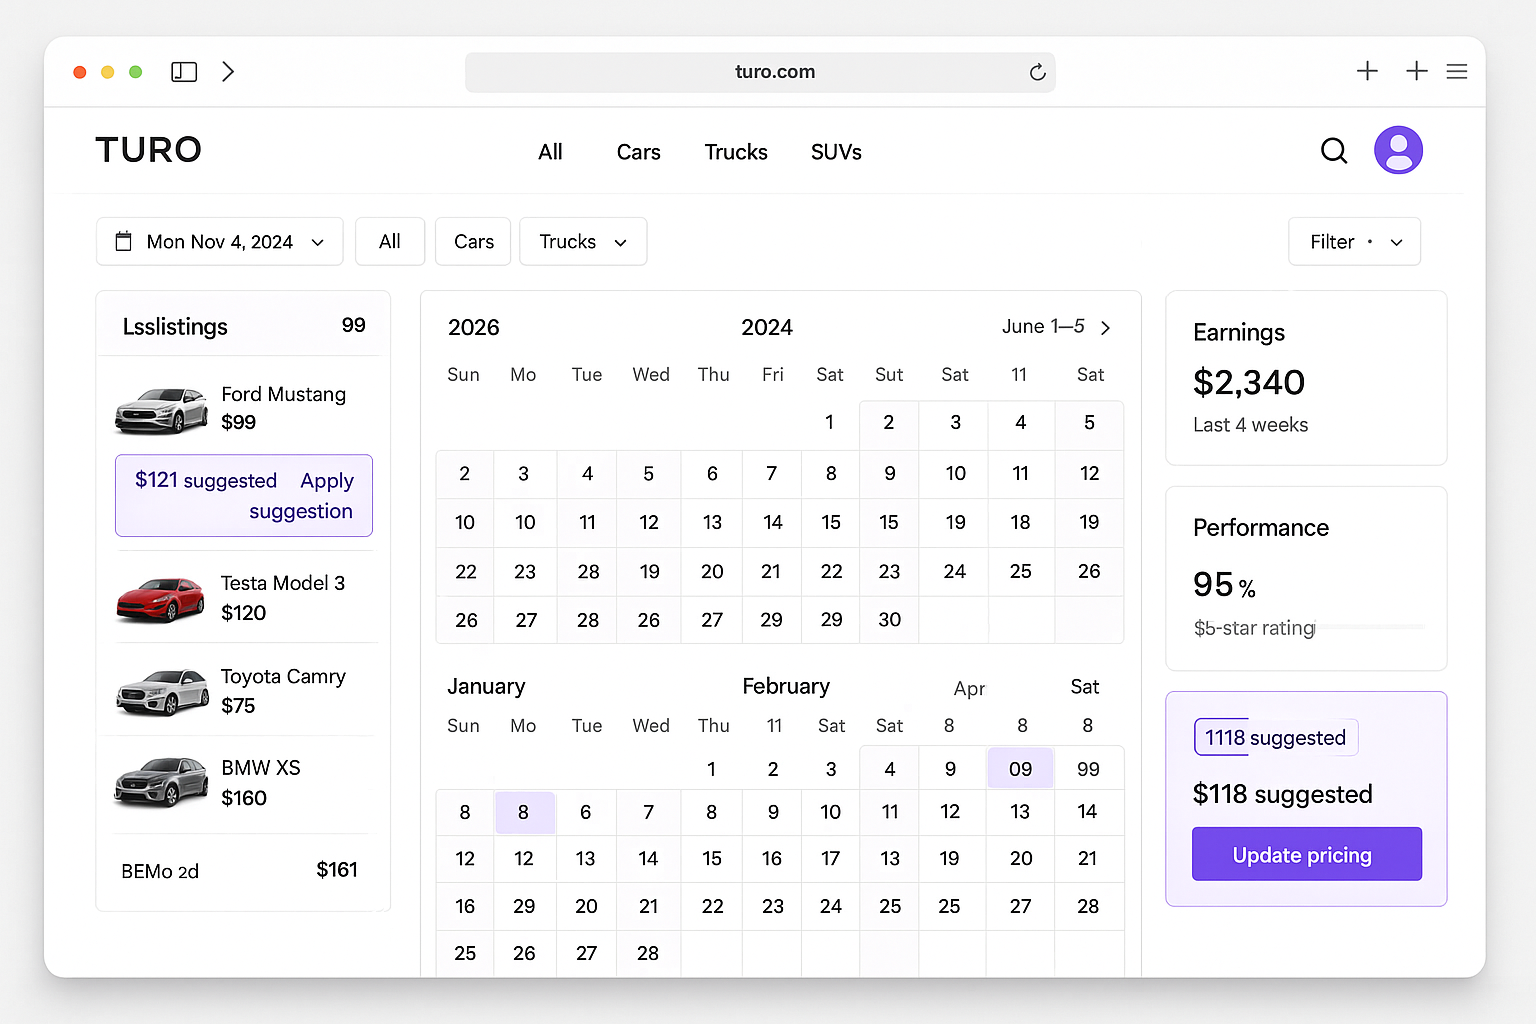This screenshot has height=1024, width=1536.
Task: Click day 30 in the upper calendar
Action: [890, 620]
